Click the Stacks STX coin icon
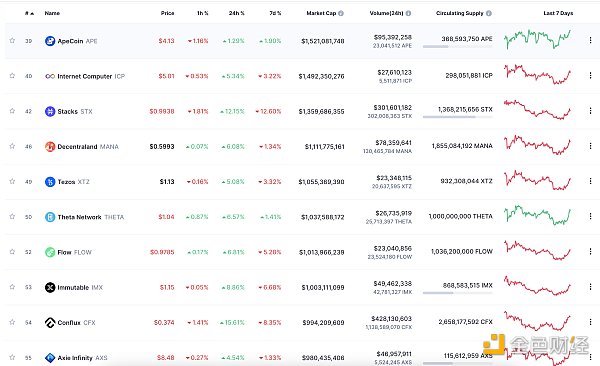 (50, 111)
